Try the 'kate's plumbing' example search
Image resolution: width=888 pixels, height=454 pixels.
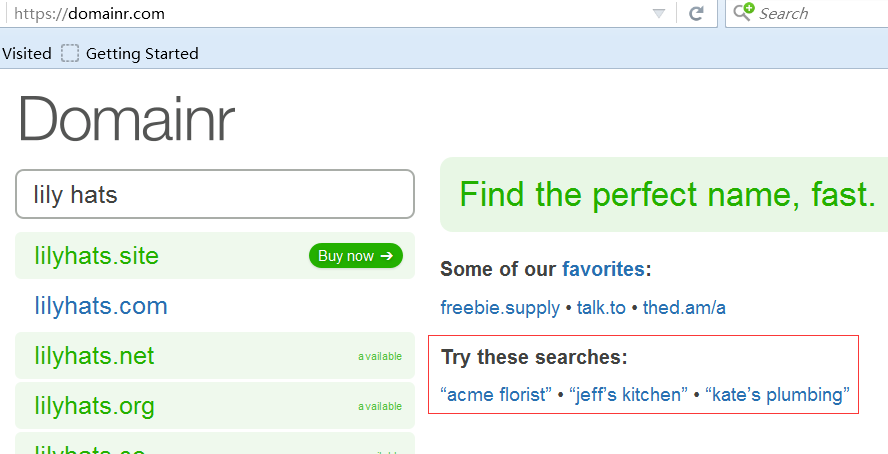pyautogui.click(x=778, y=394)
